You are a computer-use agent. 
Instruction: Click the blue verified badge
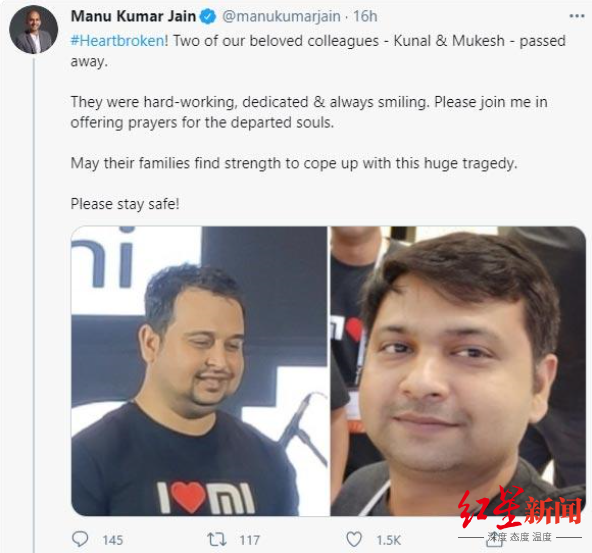tap(208, 17)
